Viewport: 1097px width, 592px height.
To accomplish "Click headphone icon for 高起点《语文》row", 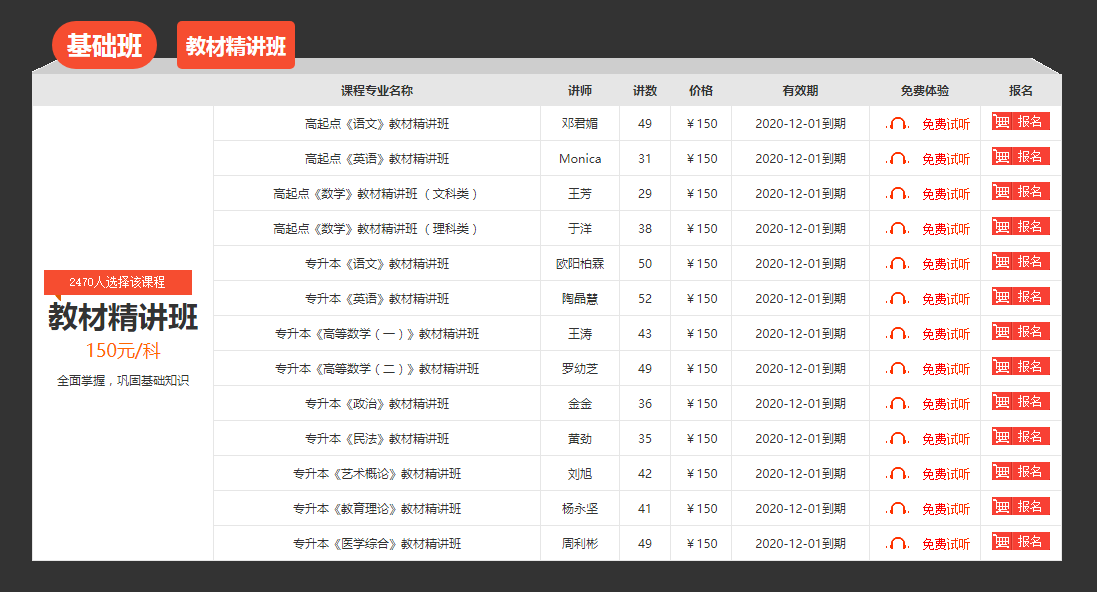I will (897, 124).
